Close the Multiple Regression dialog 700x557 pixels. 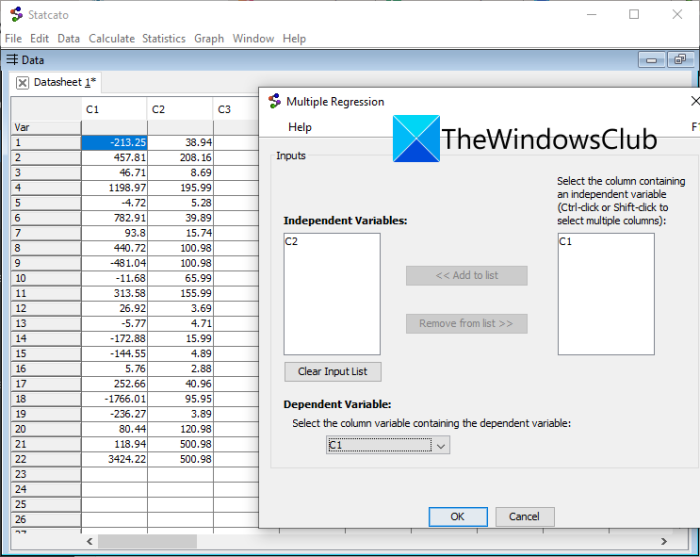coord(695,101)
